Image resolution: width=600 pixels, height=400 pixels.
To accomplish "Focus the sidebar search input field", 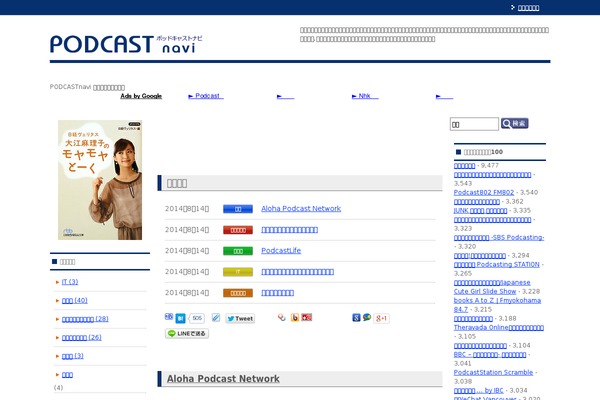I will 474,124.
